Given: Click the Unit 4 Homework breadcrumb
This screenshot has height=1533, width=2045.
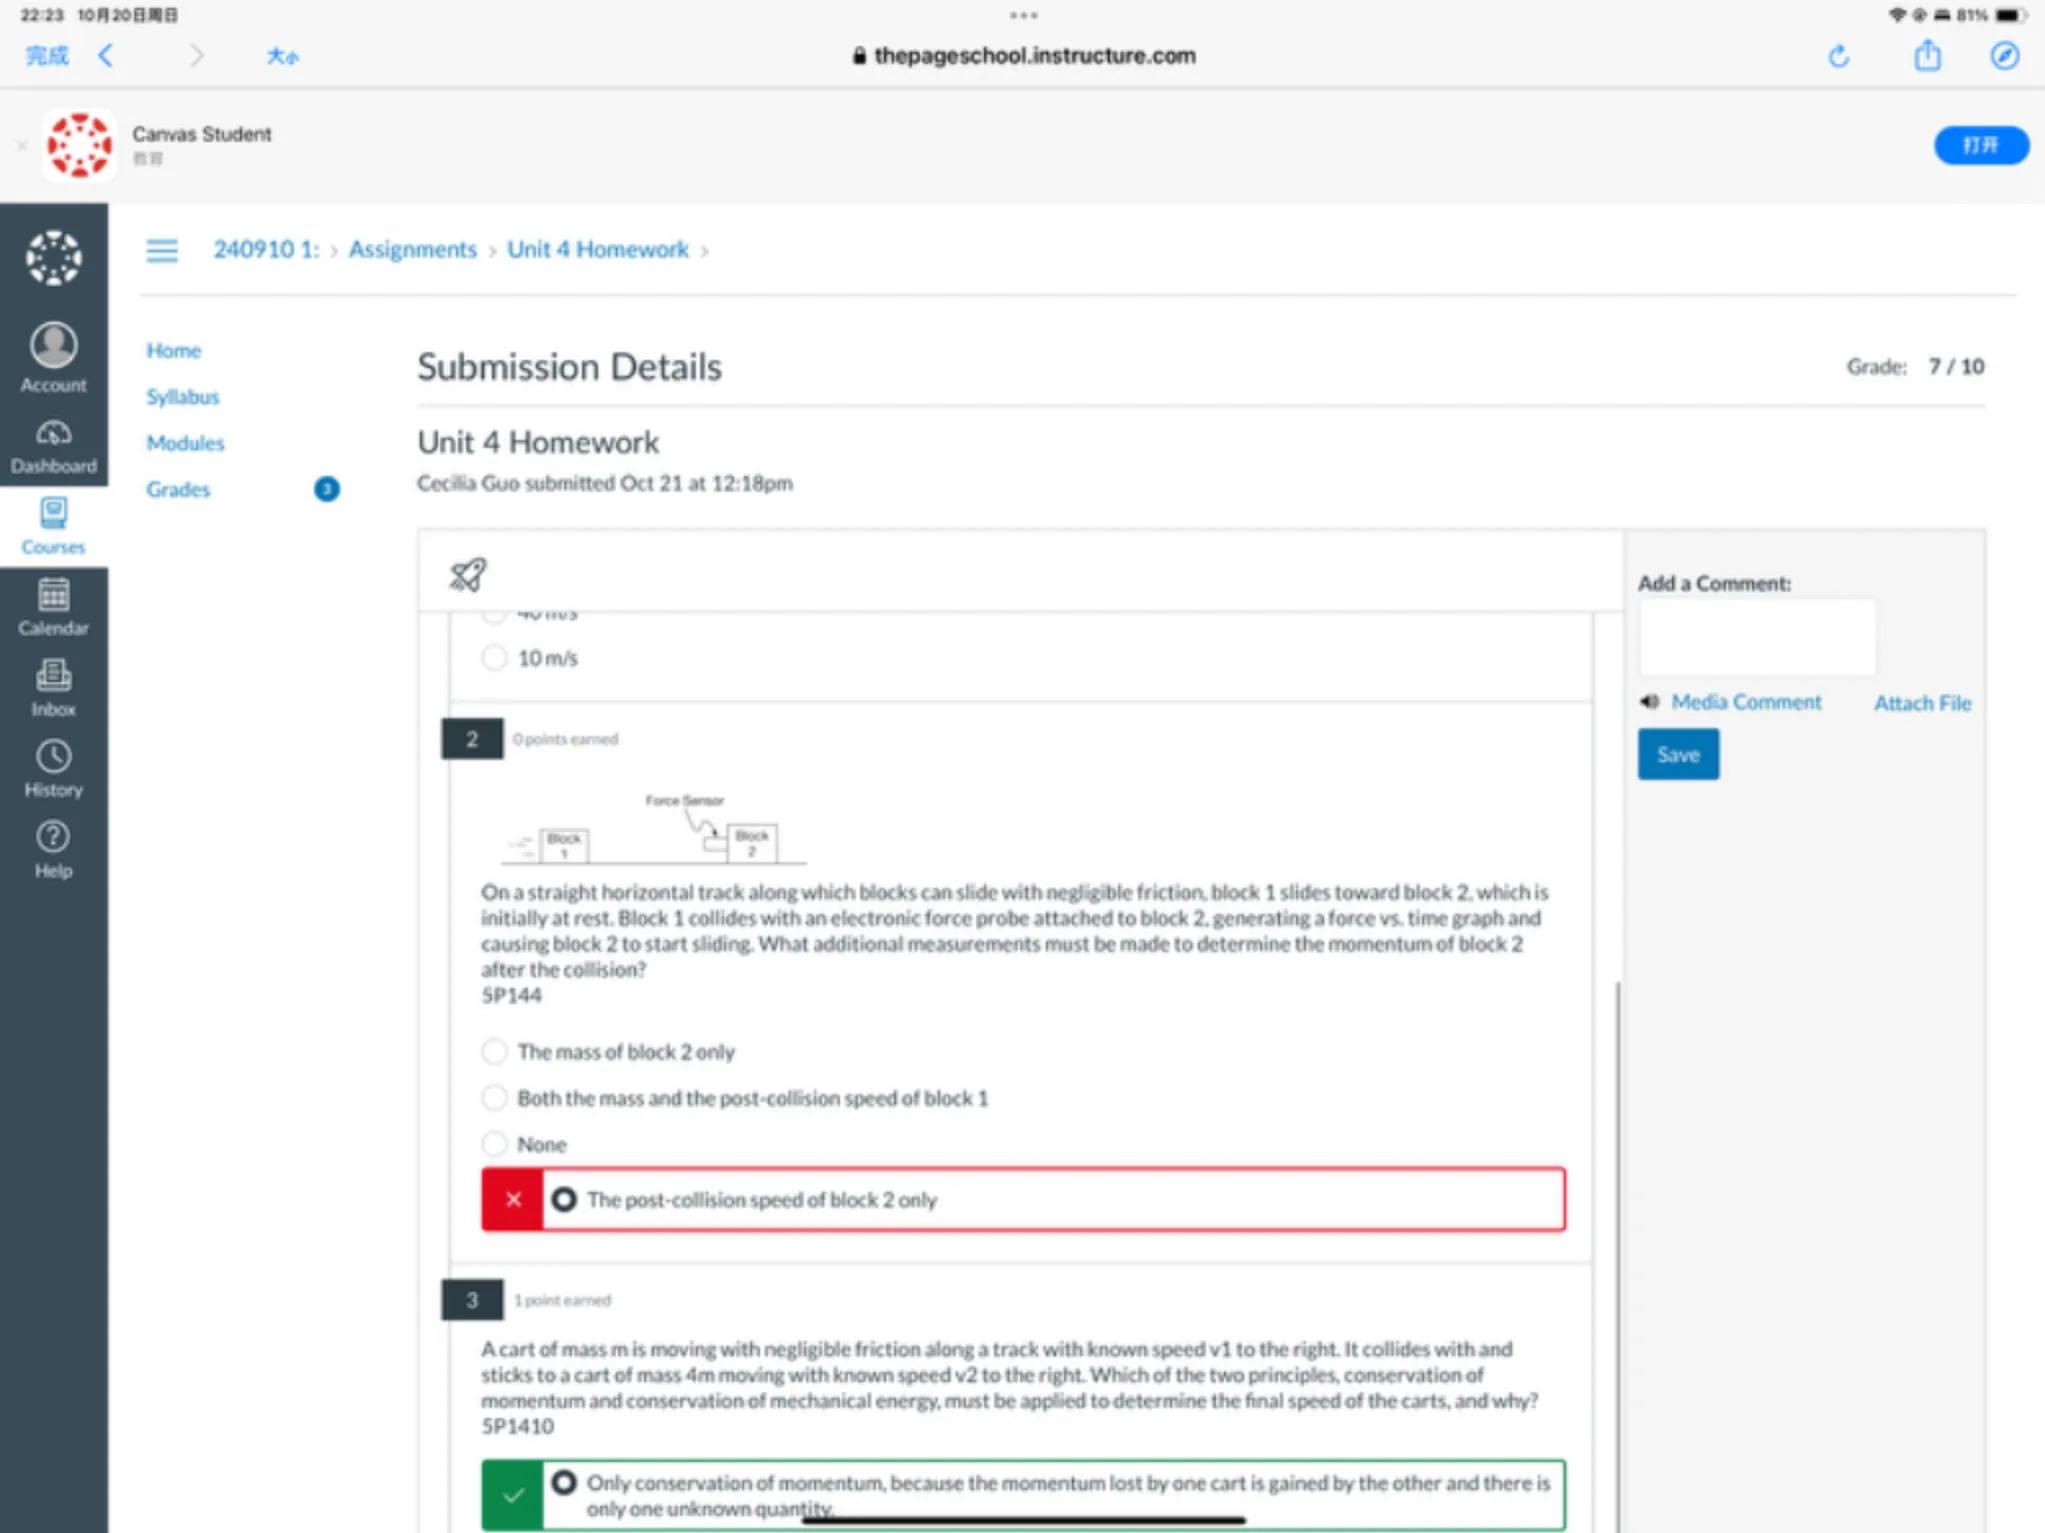Looking at the screenshot, I should point(597,249).
